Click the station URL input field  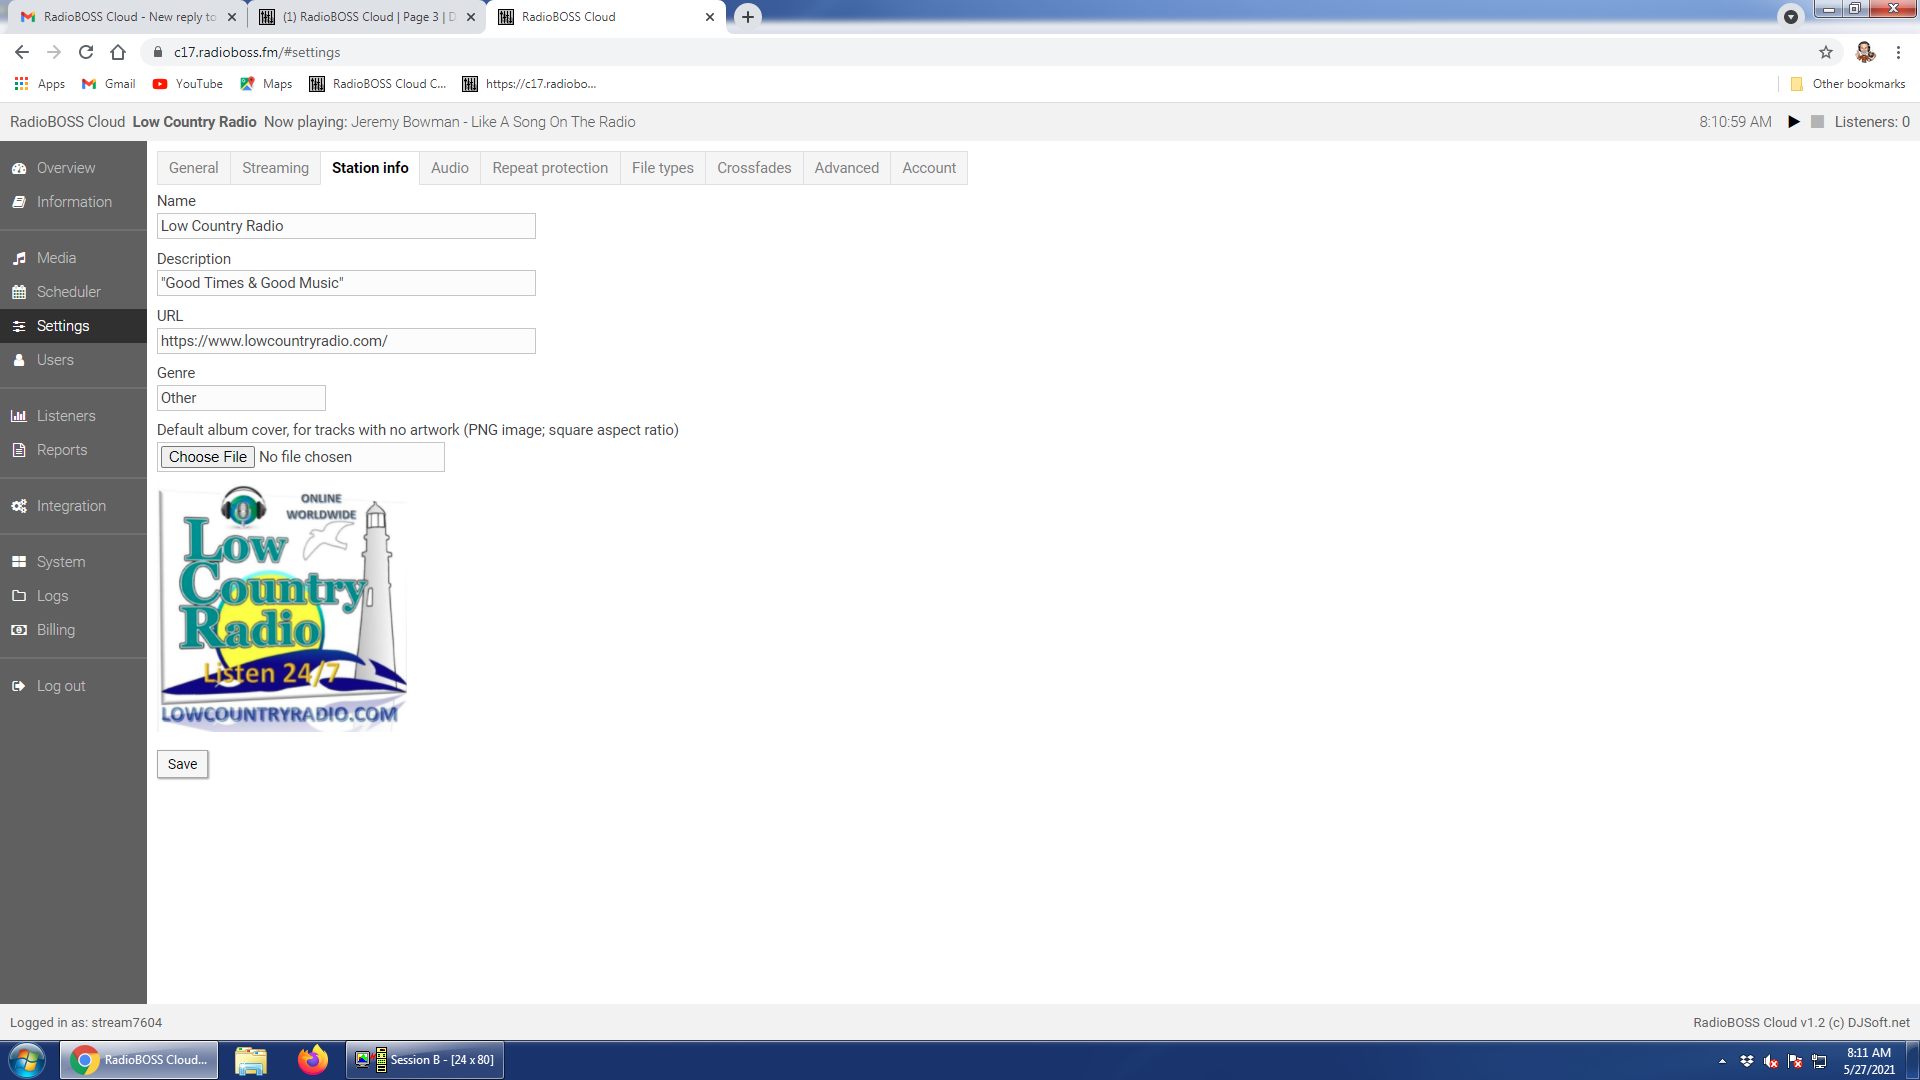pos(346,341)
